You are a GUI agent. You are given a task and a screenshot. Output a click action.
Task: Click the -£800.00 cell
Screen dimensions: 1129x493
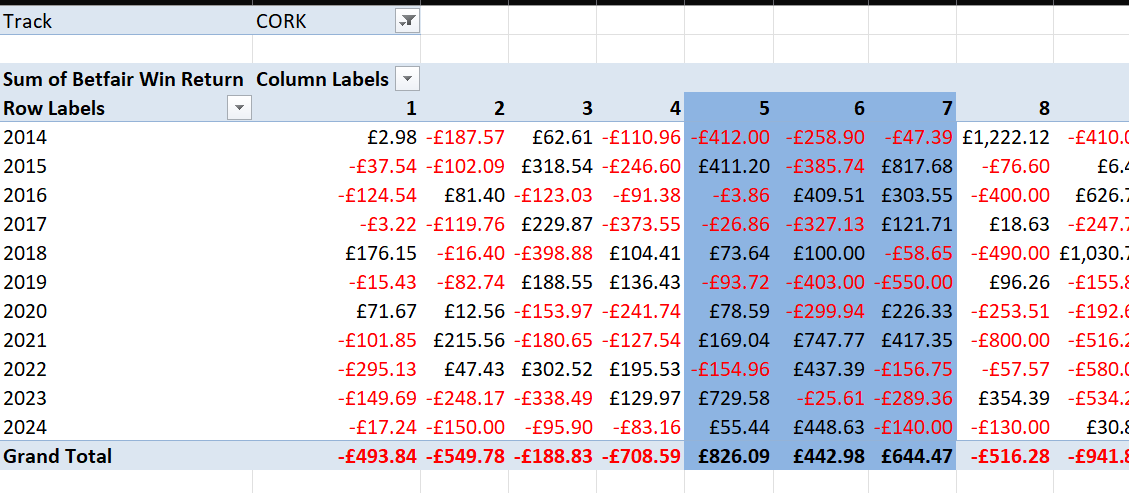[1005, 340]
